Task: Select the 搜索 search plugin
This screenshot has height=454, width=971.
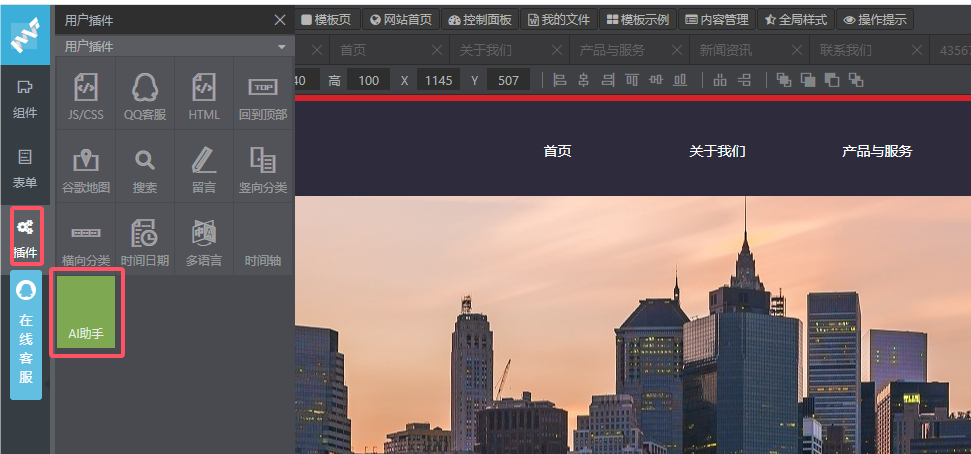Action: (144, 166)
